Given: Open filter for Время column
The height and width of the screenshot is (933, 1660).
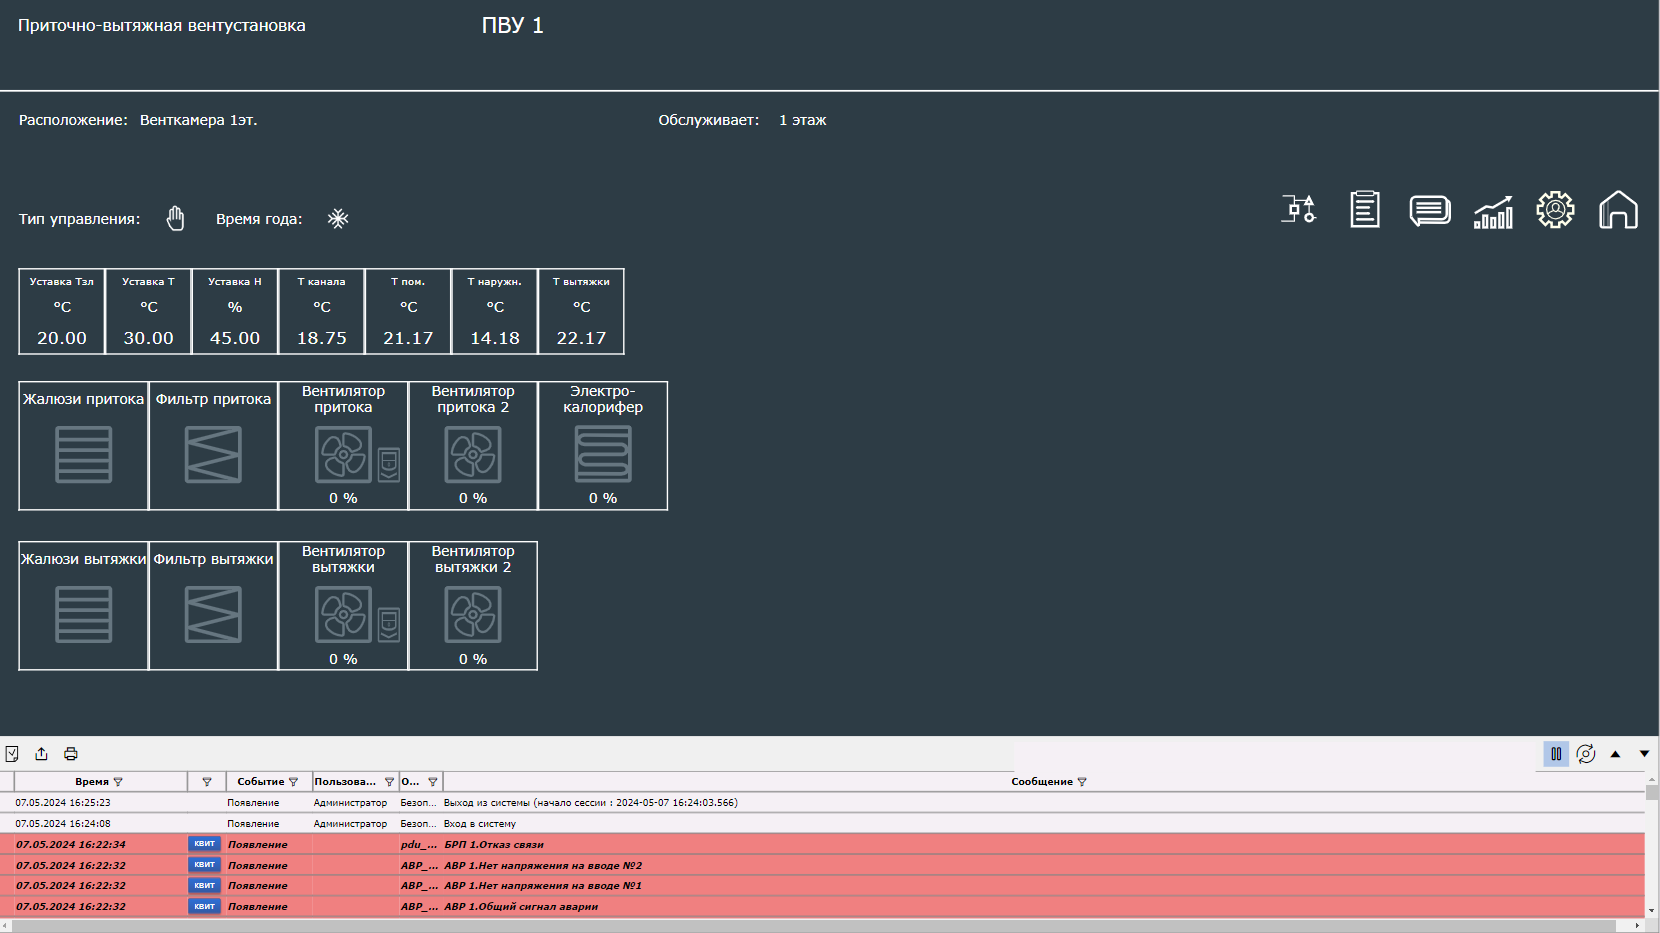Looking at the screenshot, I should 118,782.
